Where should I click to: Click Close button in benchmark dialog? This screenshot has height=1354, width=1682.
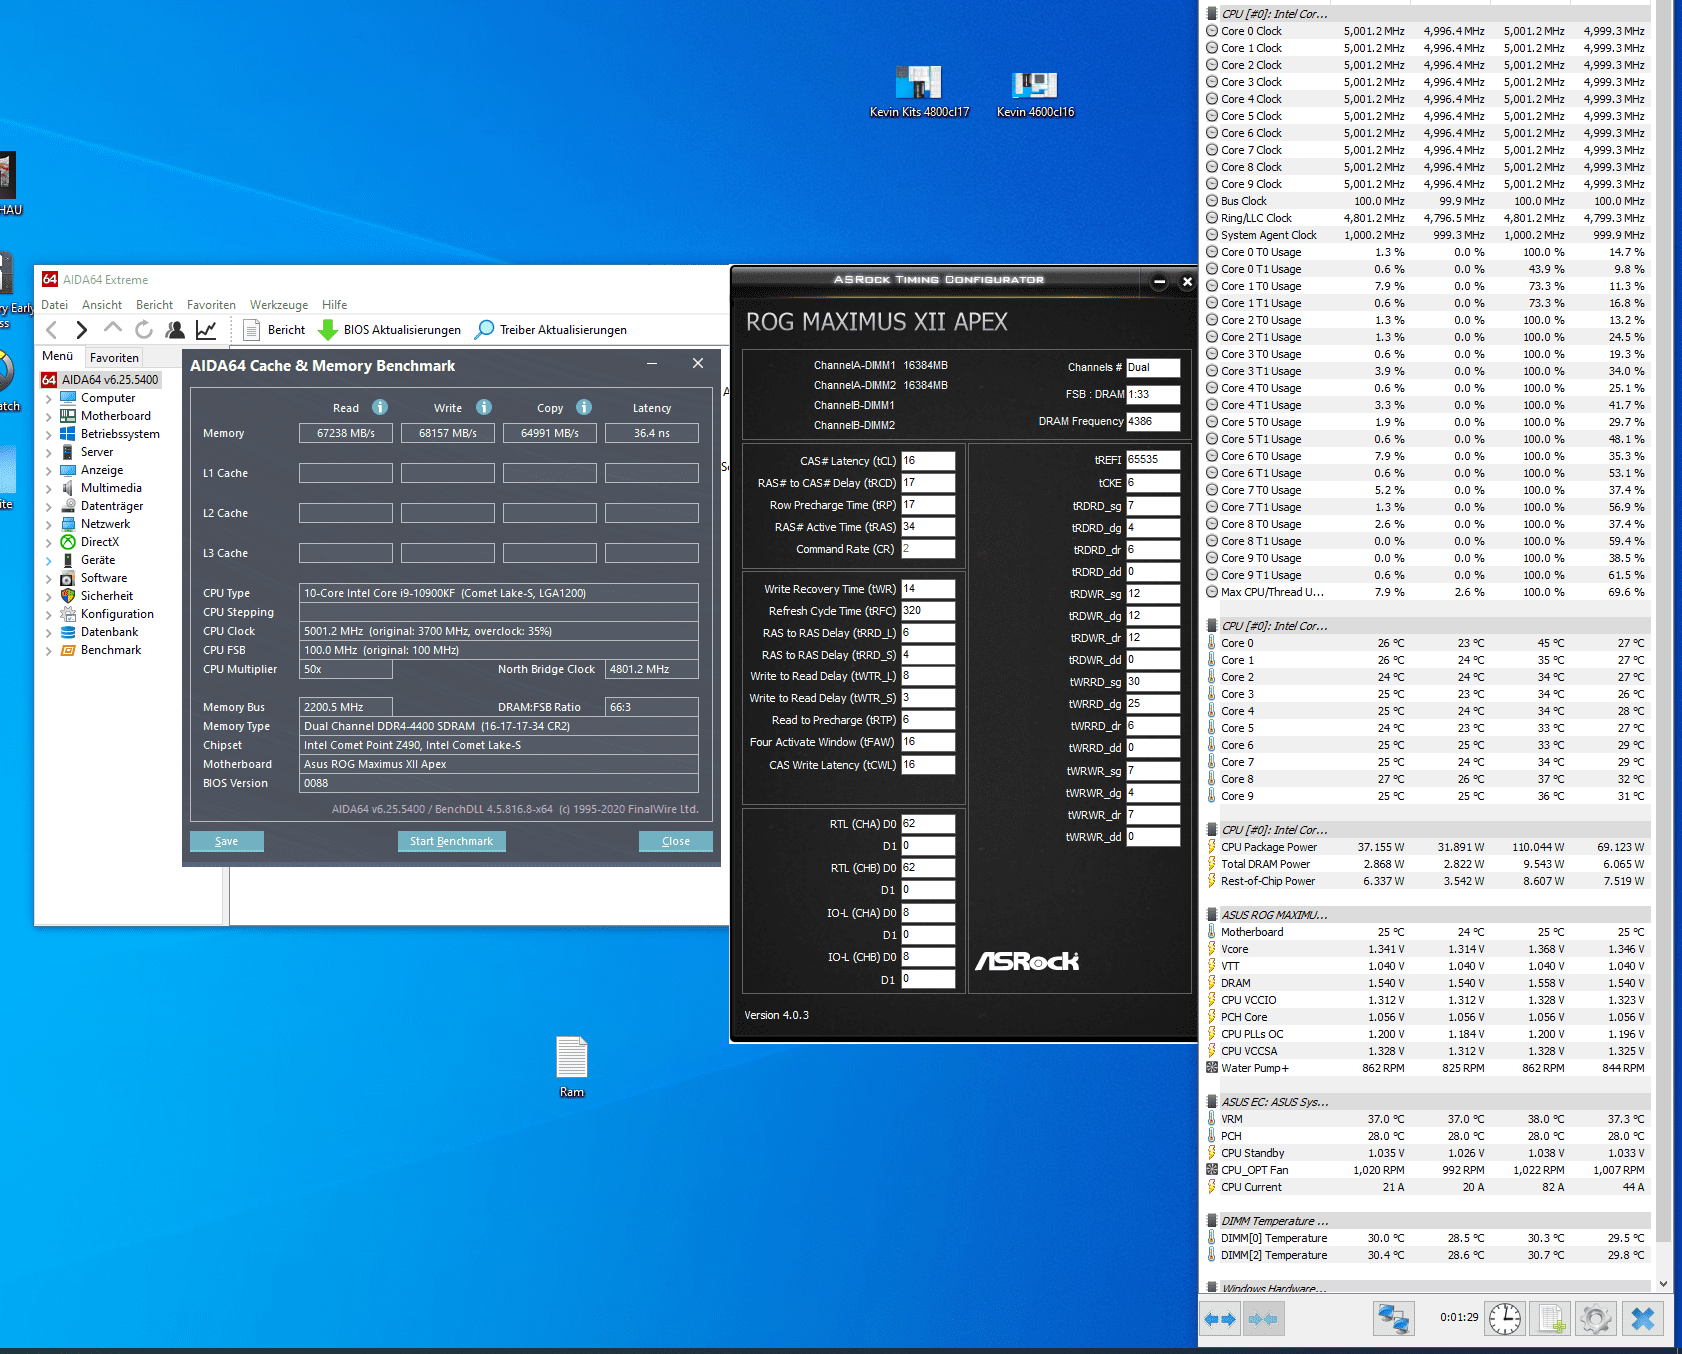676,841
